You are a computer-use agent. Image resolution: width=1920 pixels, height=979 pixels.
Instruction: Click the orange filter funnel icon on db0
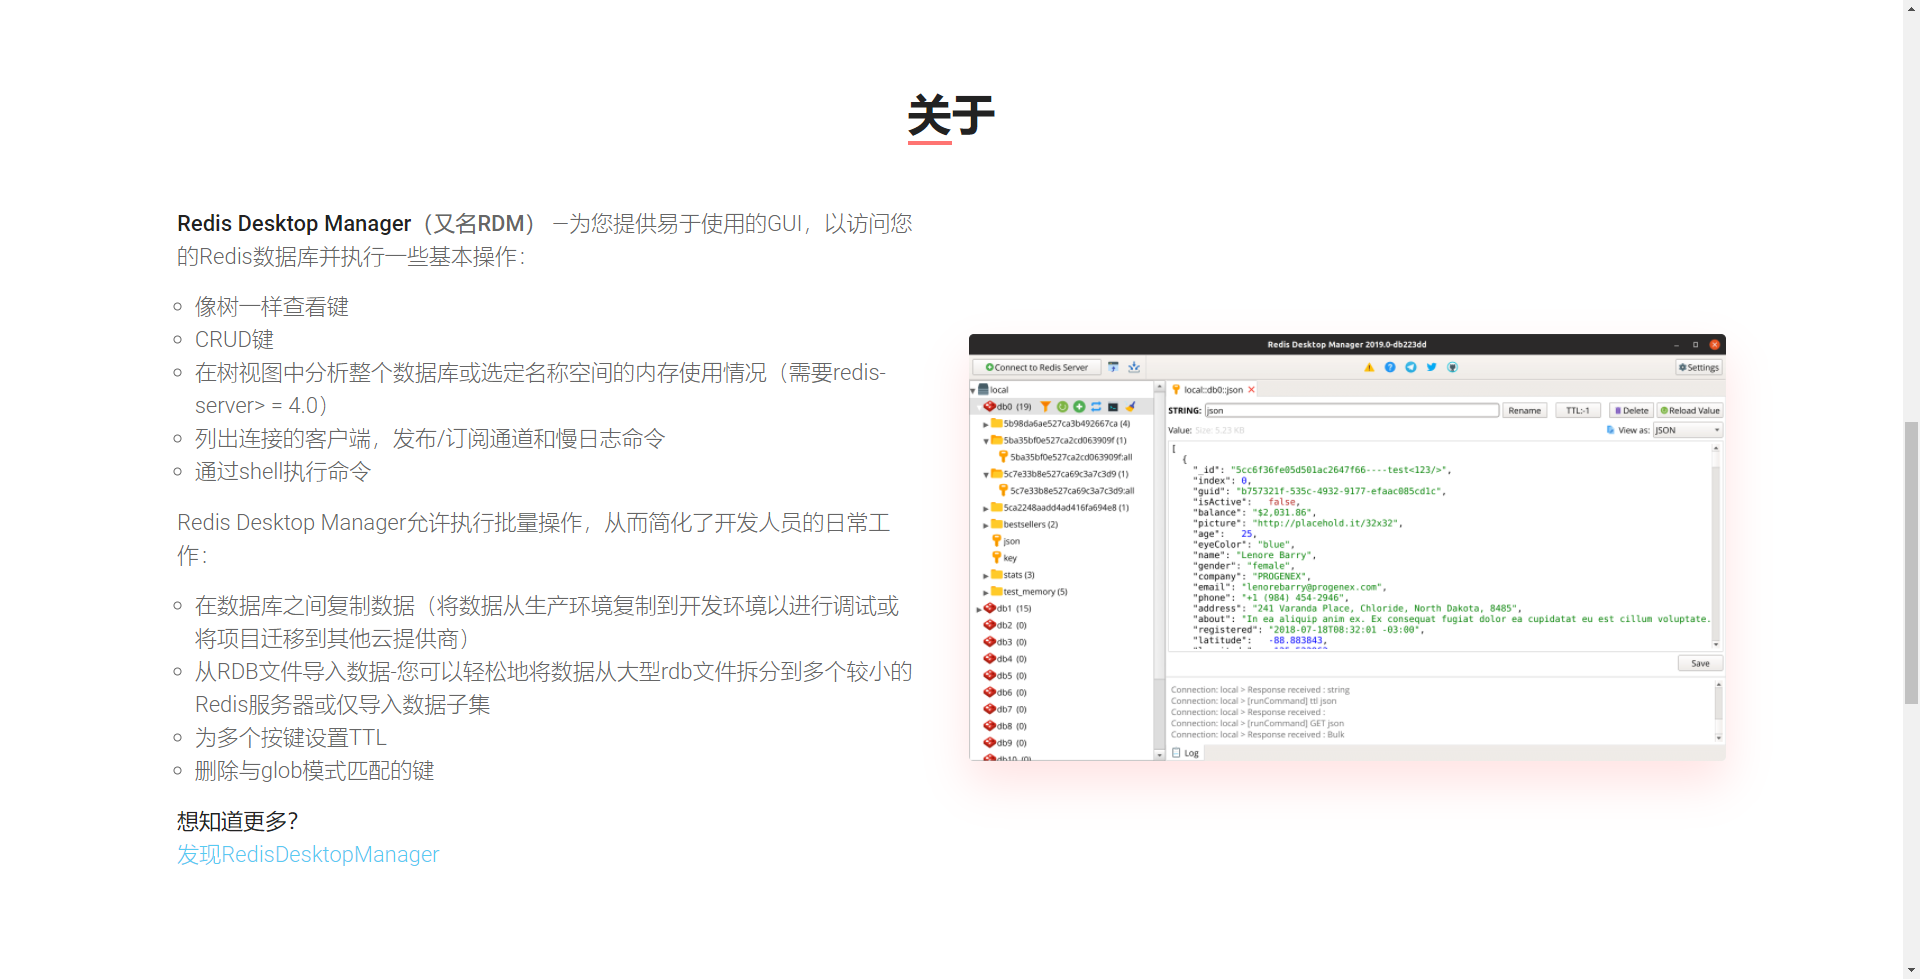pyautogui.click(x=1045, y=407)
